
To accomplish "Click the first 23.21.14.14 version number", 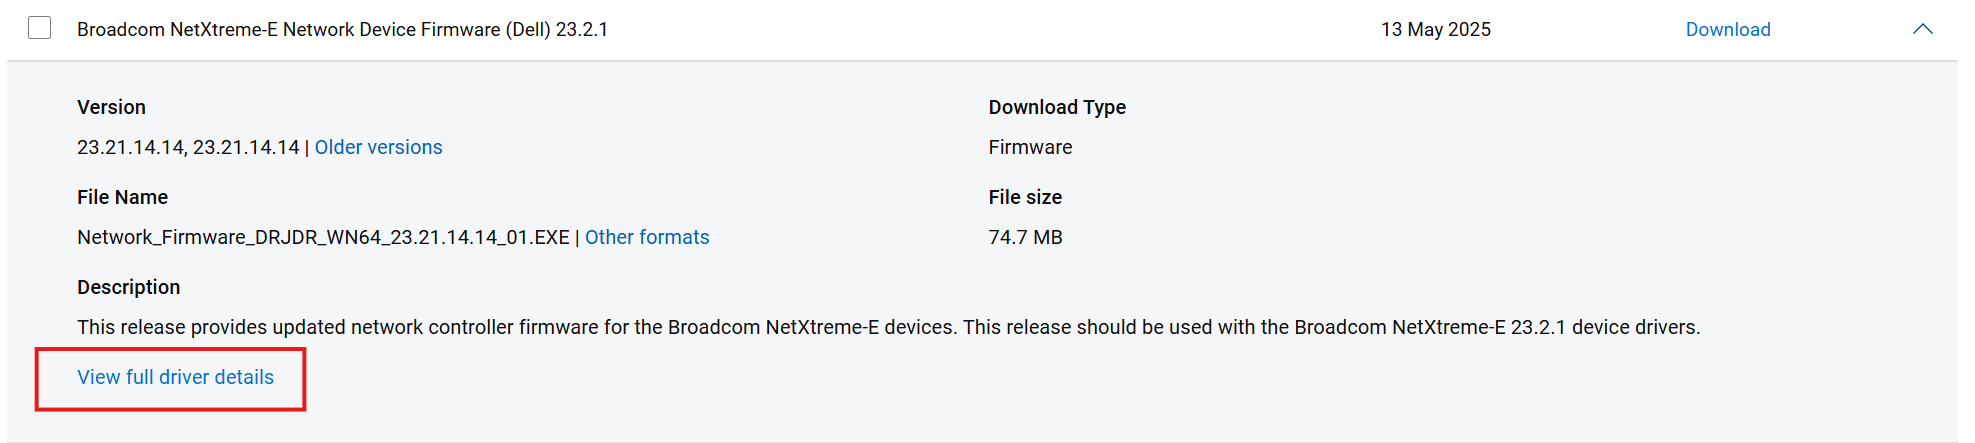I will click(x=130, y=147).
